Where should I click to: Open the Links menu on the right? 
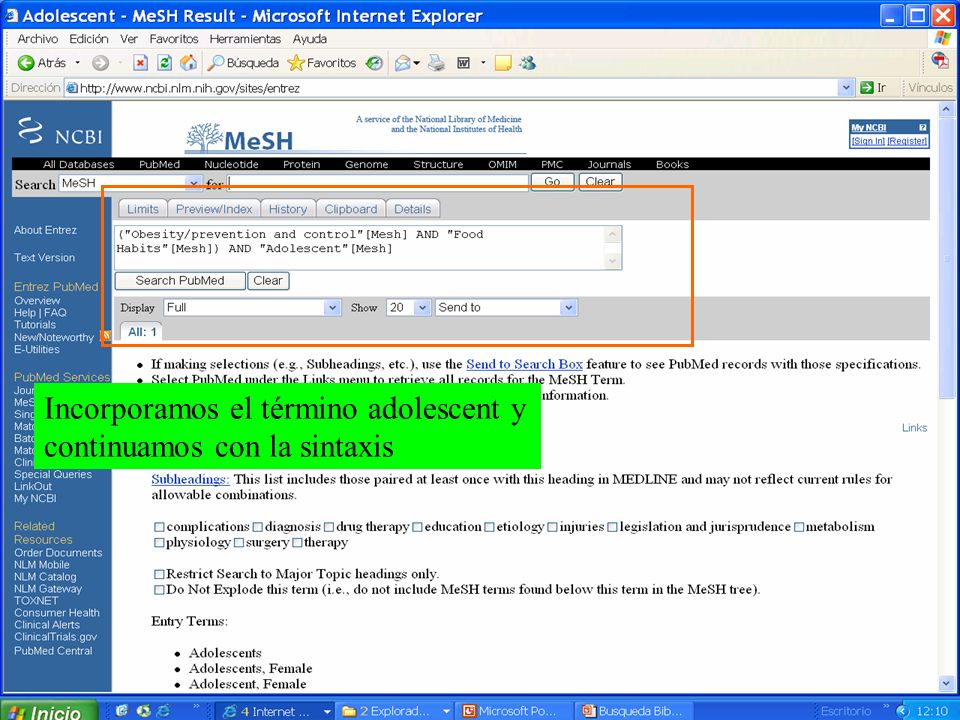(914, 428)
